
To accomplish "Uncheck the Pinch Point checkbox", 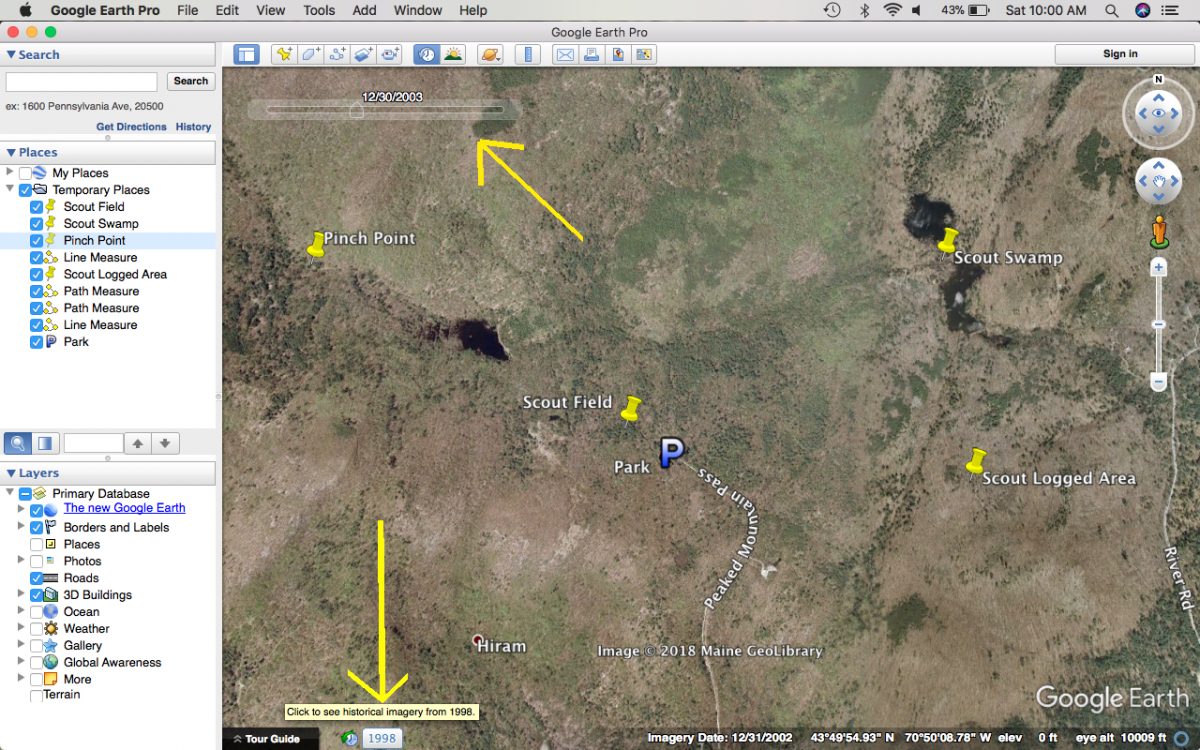I will pyautogui.click(x=36, y=241).
